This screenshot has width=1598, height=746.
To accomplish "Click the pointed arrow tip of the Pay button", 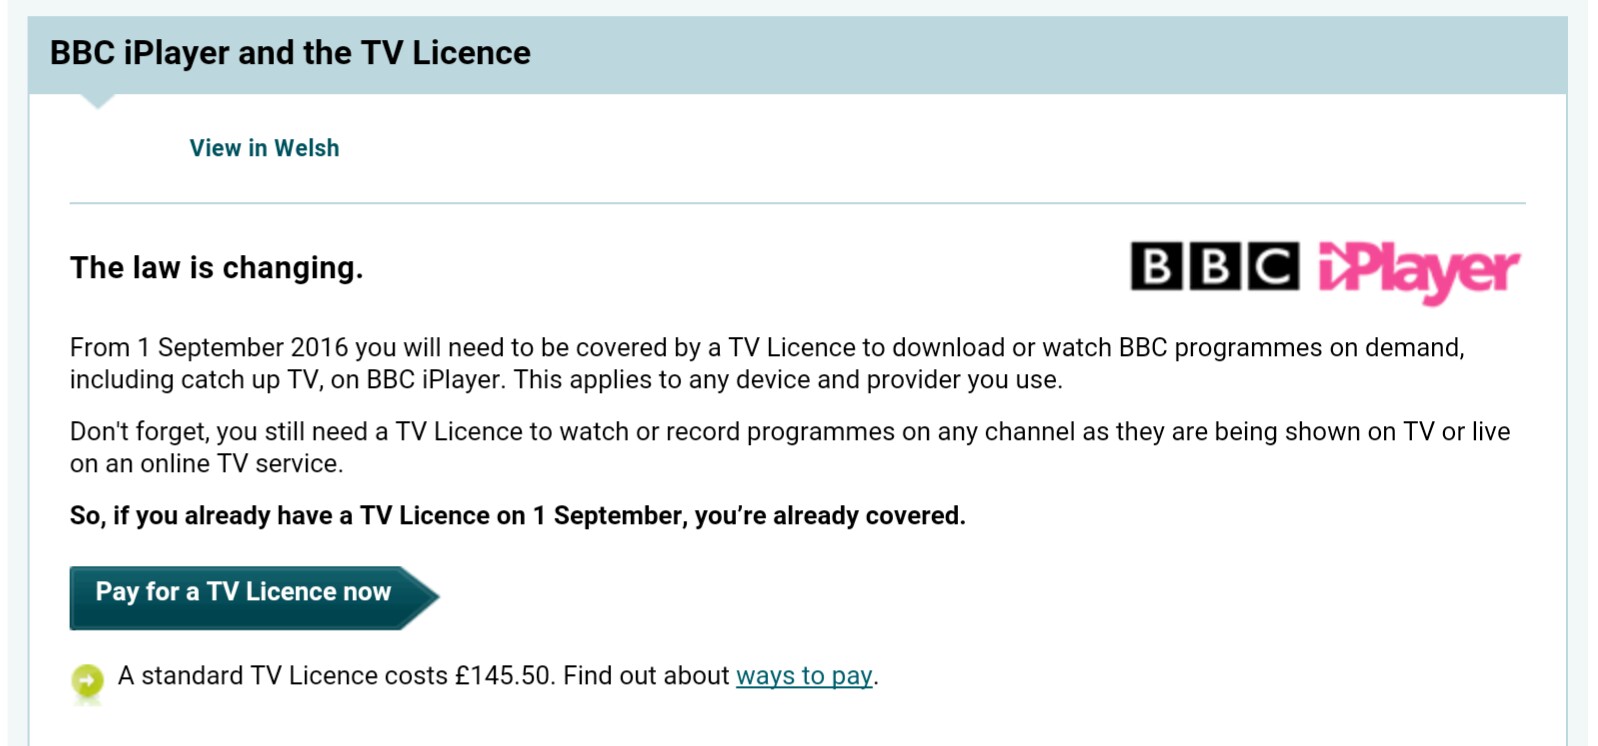I will click(x=423, y=598).
